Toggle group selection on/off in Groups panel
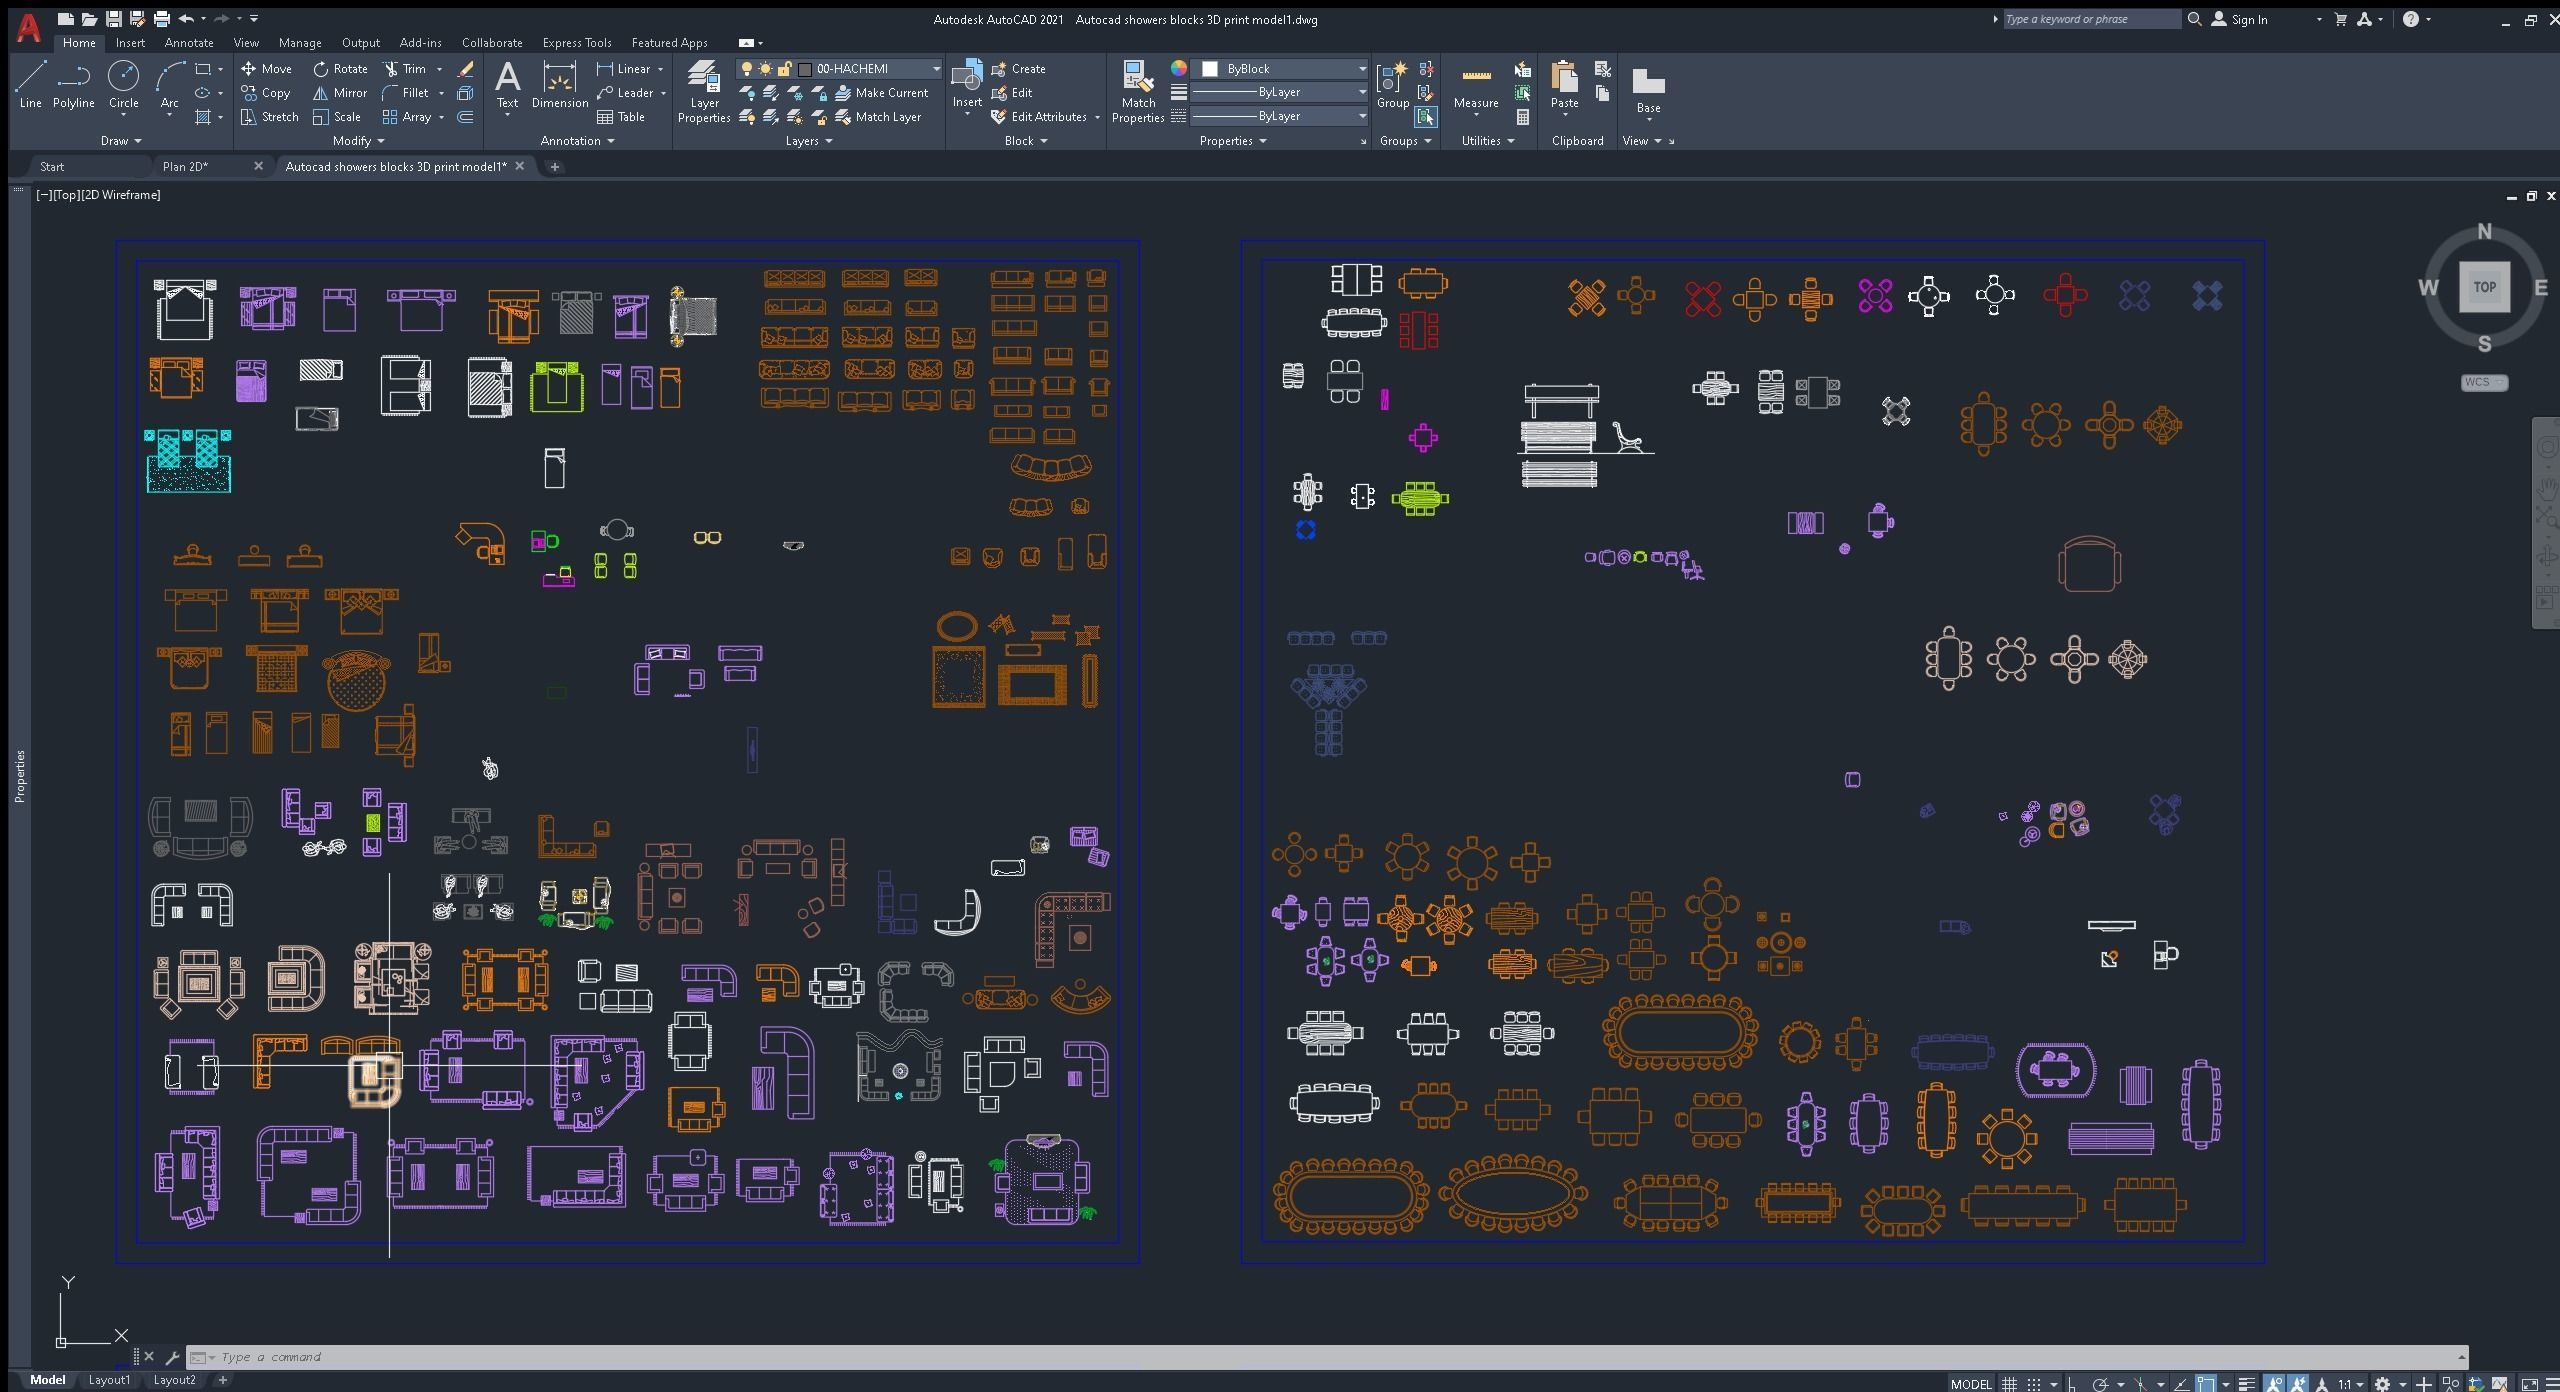The height and width of the screenshot is (1392, 2560). click(x=1426, y=117)
